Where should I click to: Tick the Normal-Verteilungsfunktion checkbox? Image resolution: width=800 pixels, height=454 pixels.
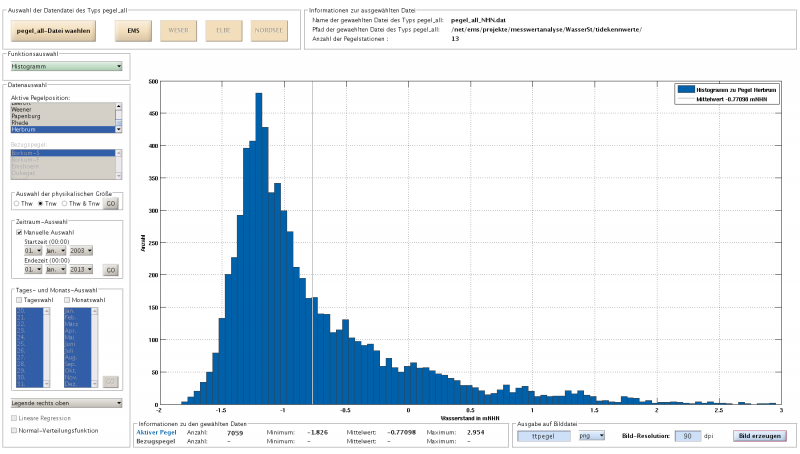click(x=14, y=430)
